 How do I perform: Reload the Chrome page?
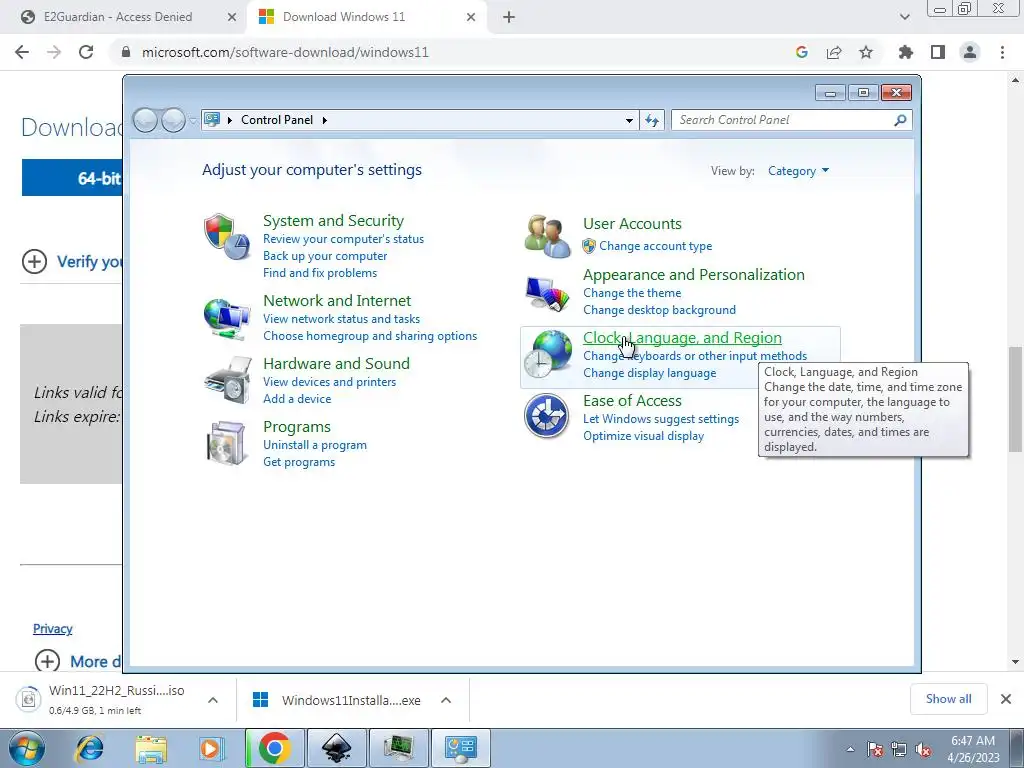coord(86,52)
